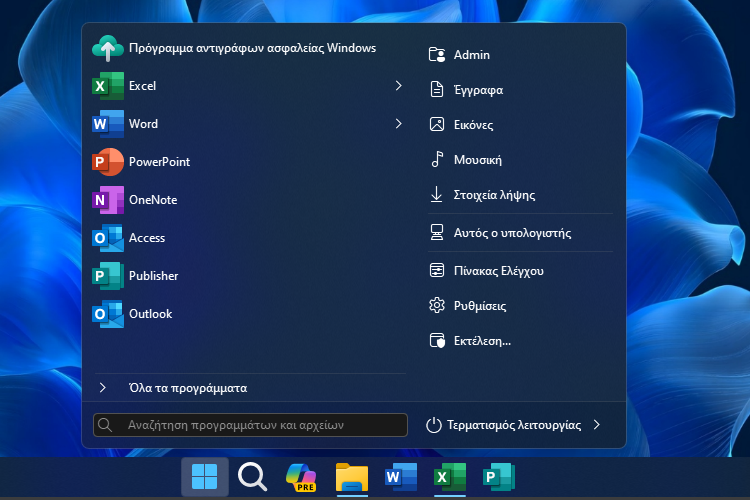Click the Εικόνες pictures icon
This screenshot has height=500, width=750.
click(x=437, y=124)
